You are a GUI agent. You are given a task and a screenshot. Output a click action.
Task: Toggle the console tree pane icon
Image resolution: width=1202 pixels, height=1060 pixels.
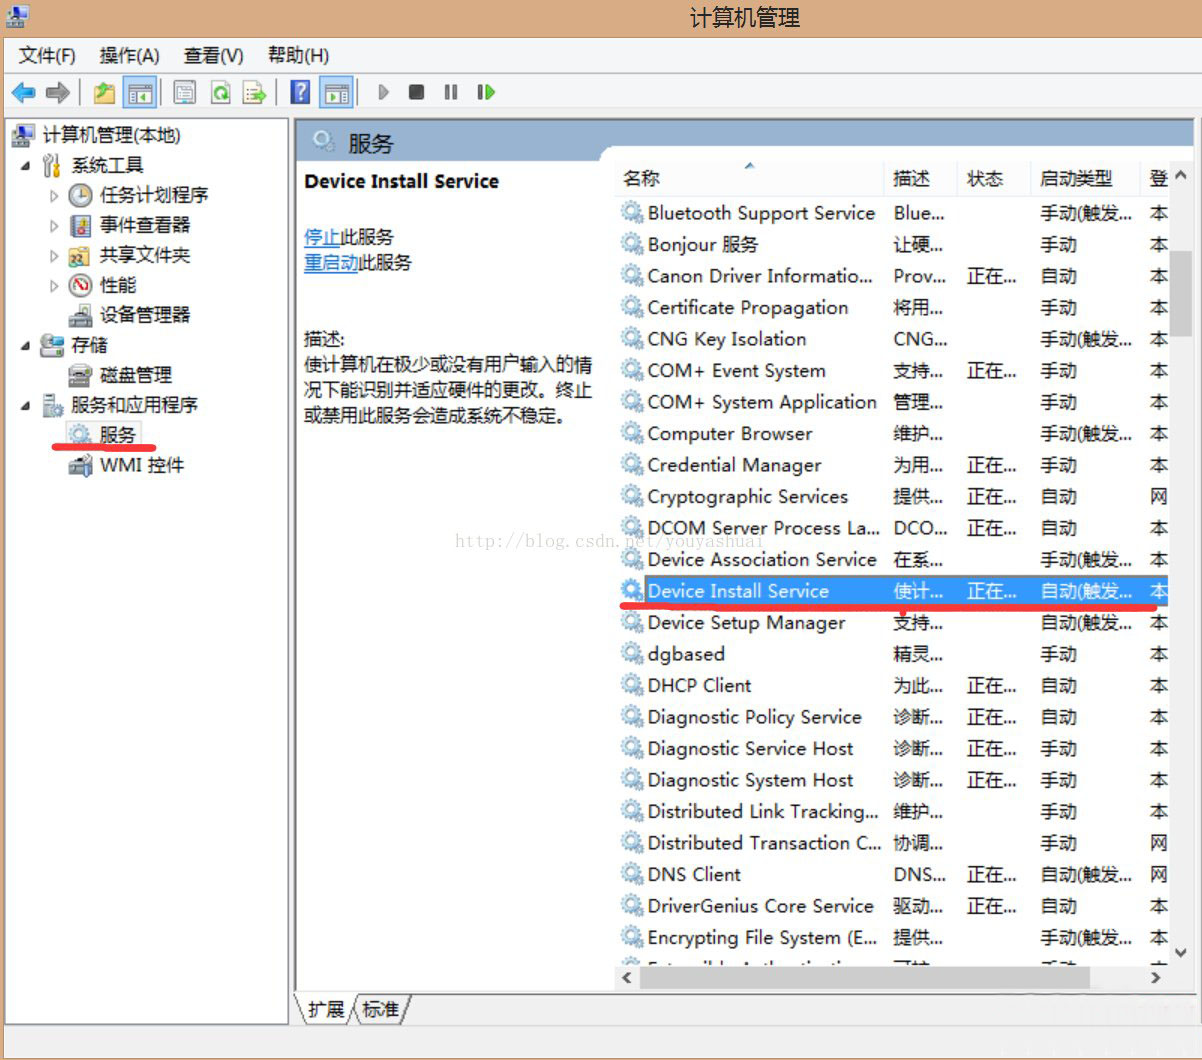pyautogui.click(x=140, y=92)
